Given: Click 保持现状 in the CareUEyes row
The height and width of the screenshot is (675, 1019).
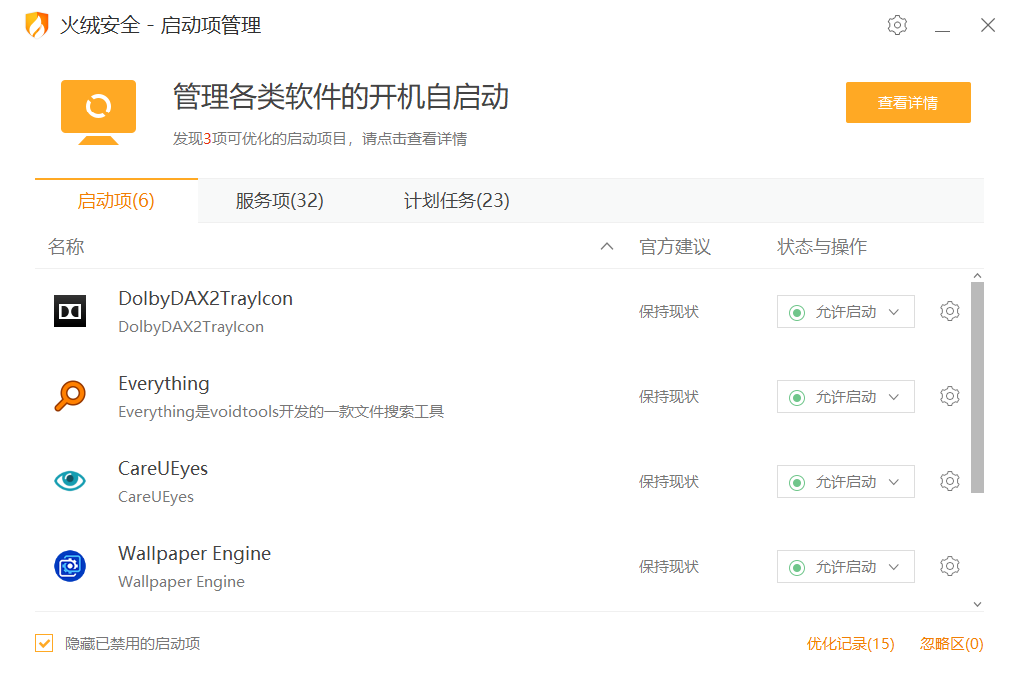Looking at the screenshot, I should (669, 482).
